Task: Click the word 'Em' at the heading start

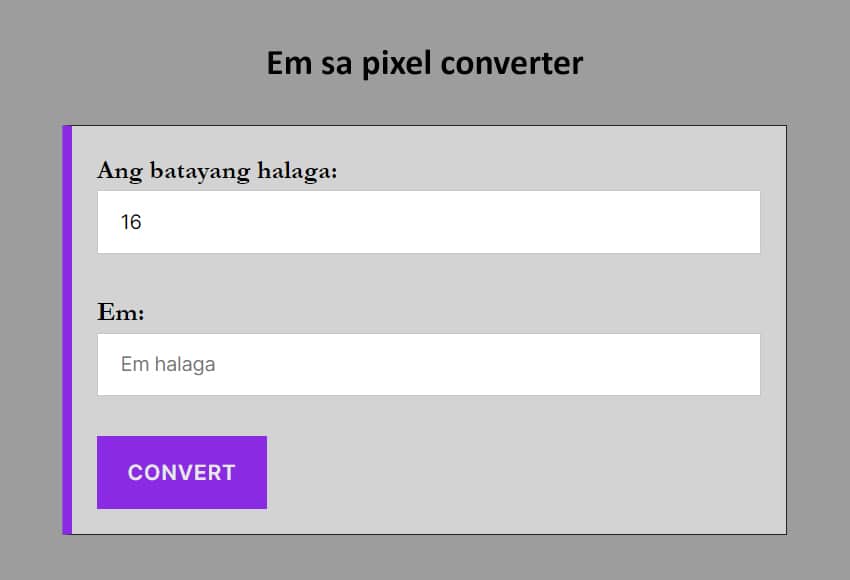Action: [x=286, y=64]
